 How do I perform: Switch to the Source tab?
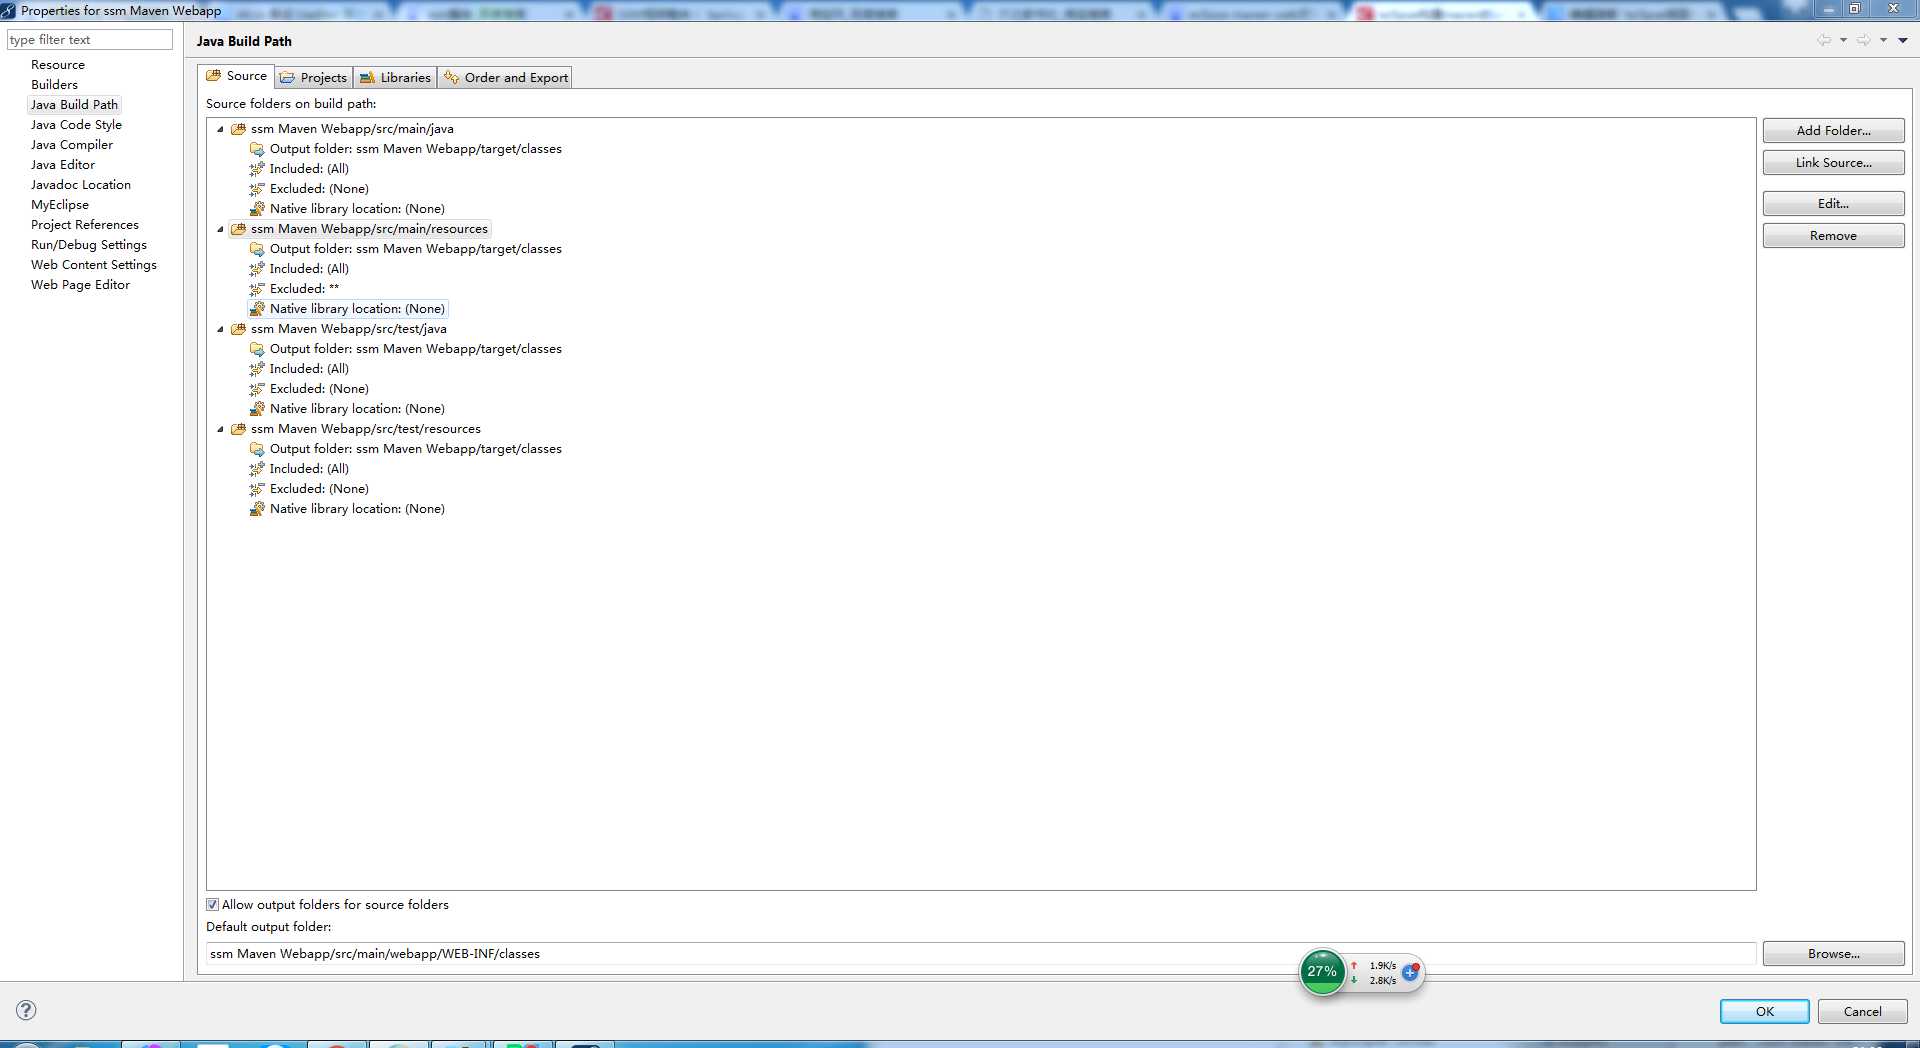coord(237,76)
